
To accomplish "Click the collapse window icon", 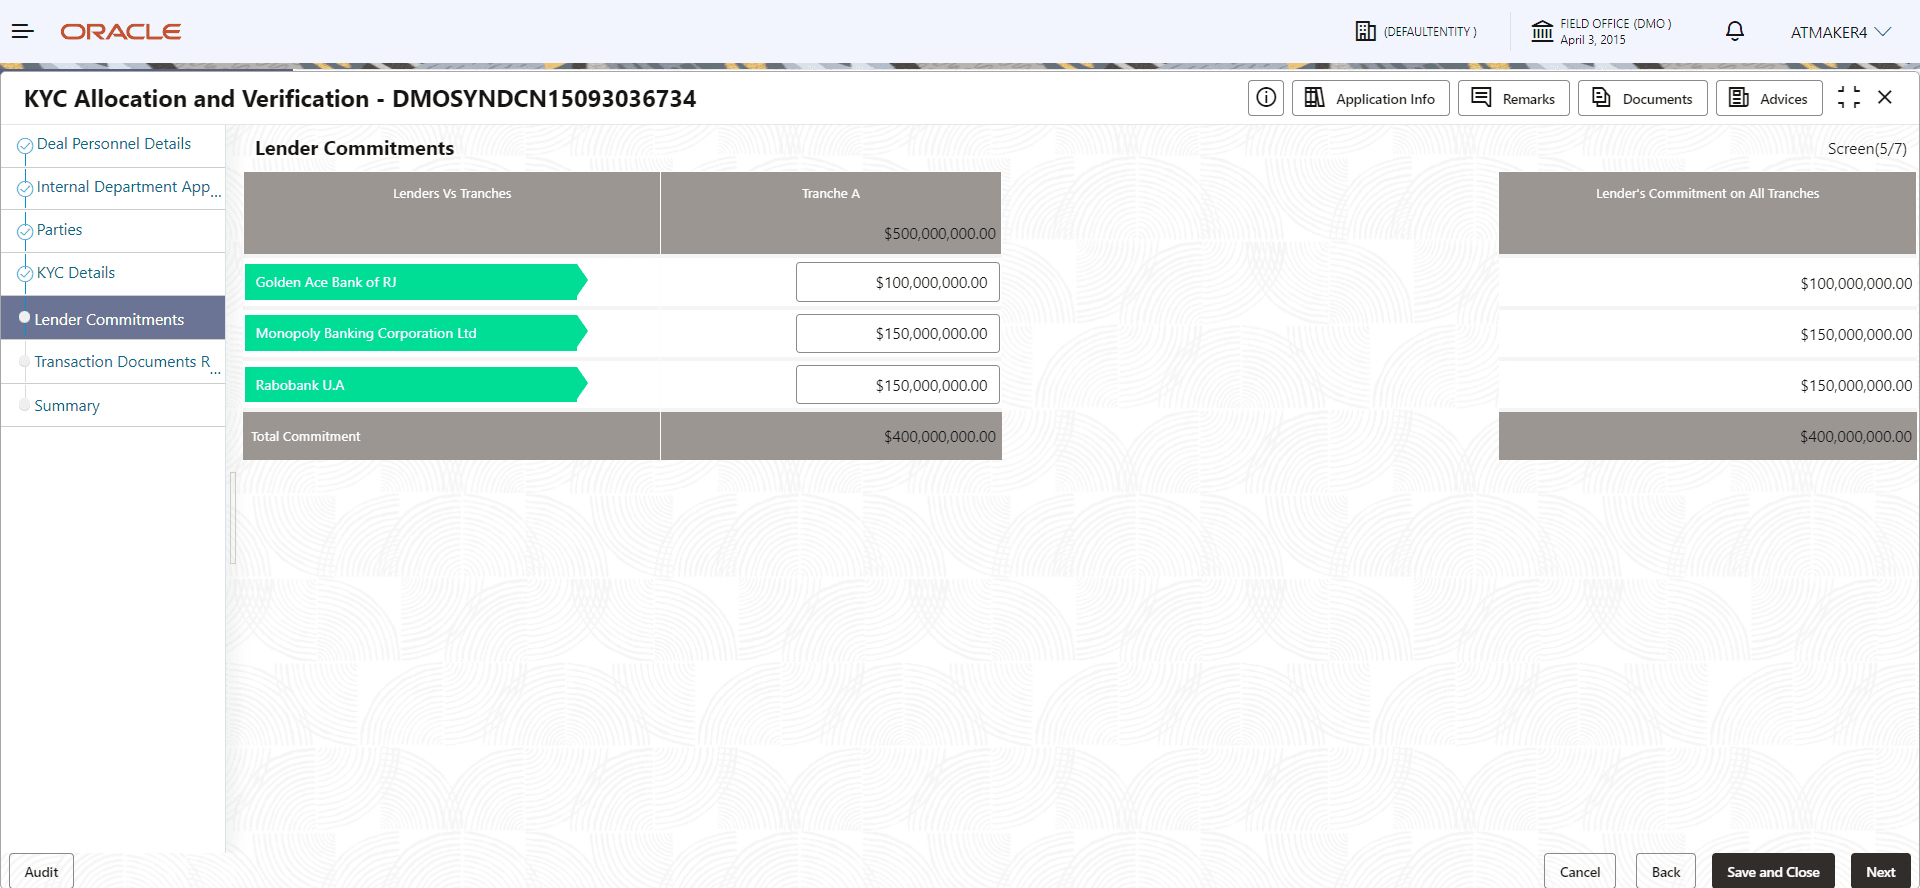I will (1849, 97).
